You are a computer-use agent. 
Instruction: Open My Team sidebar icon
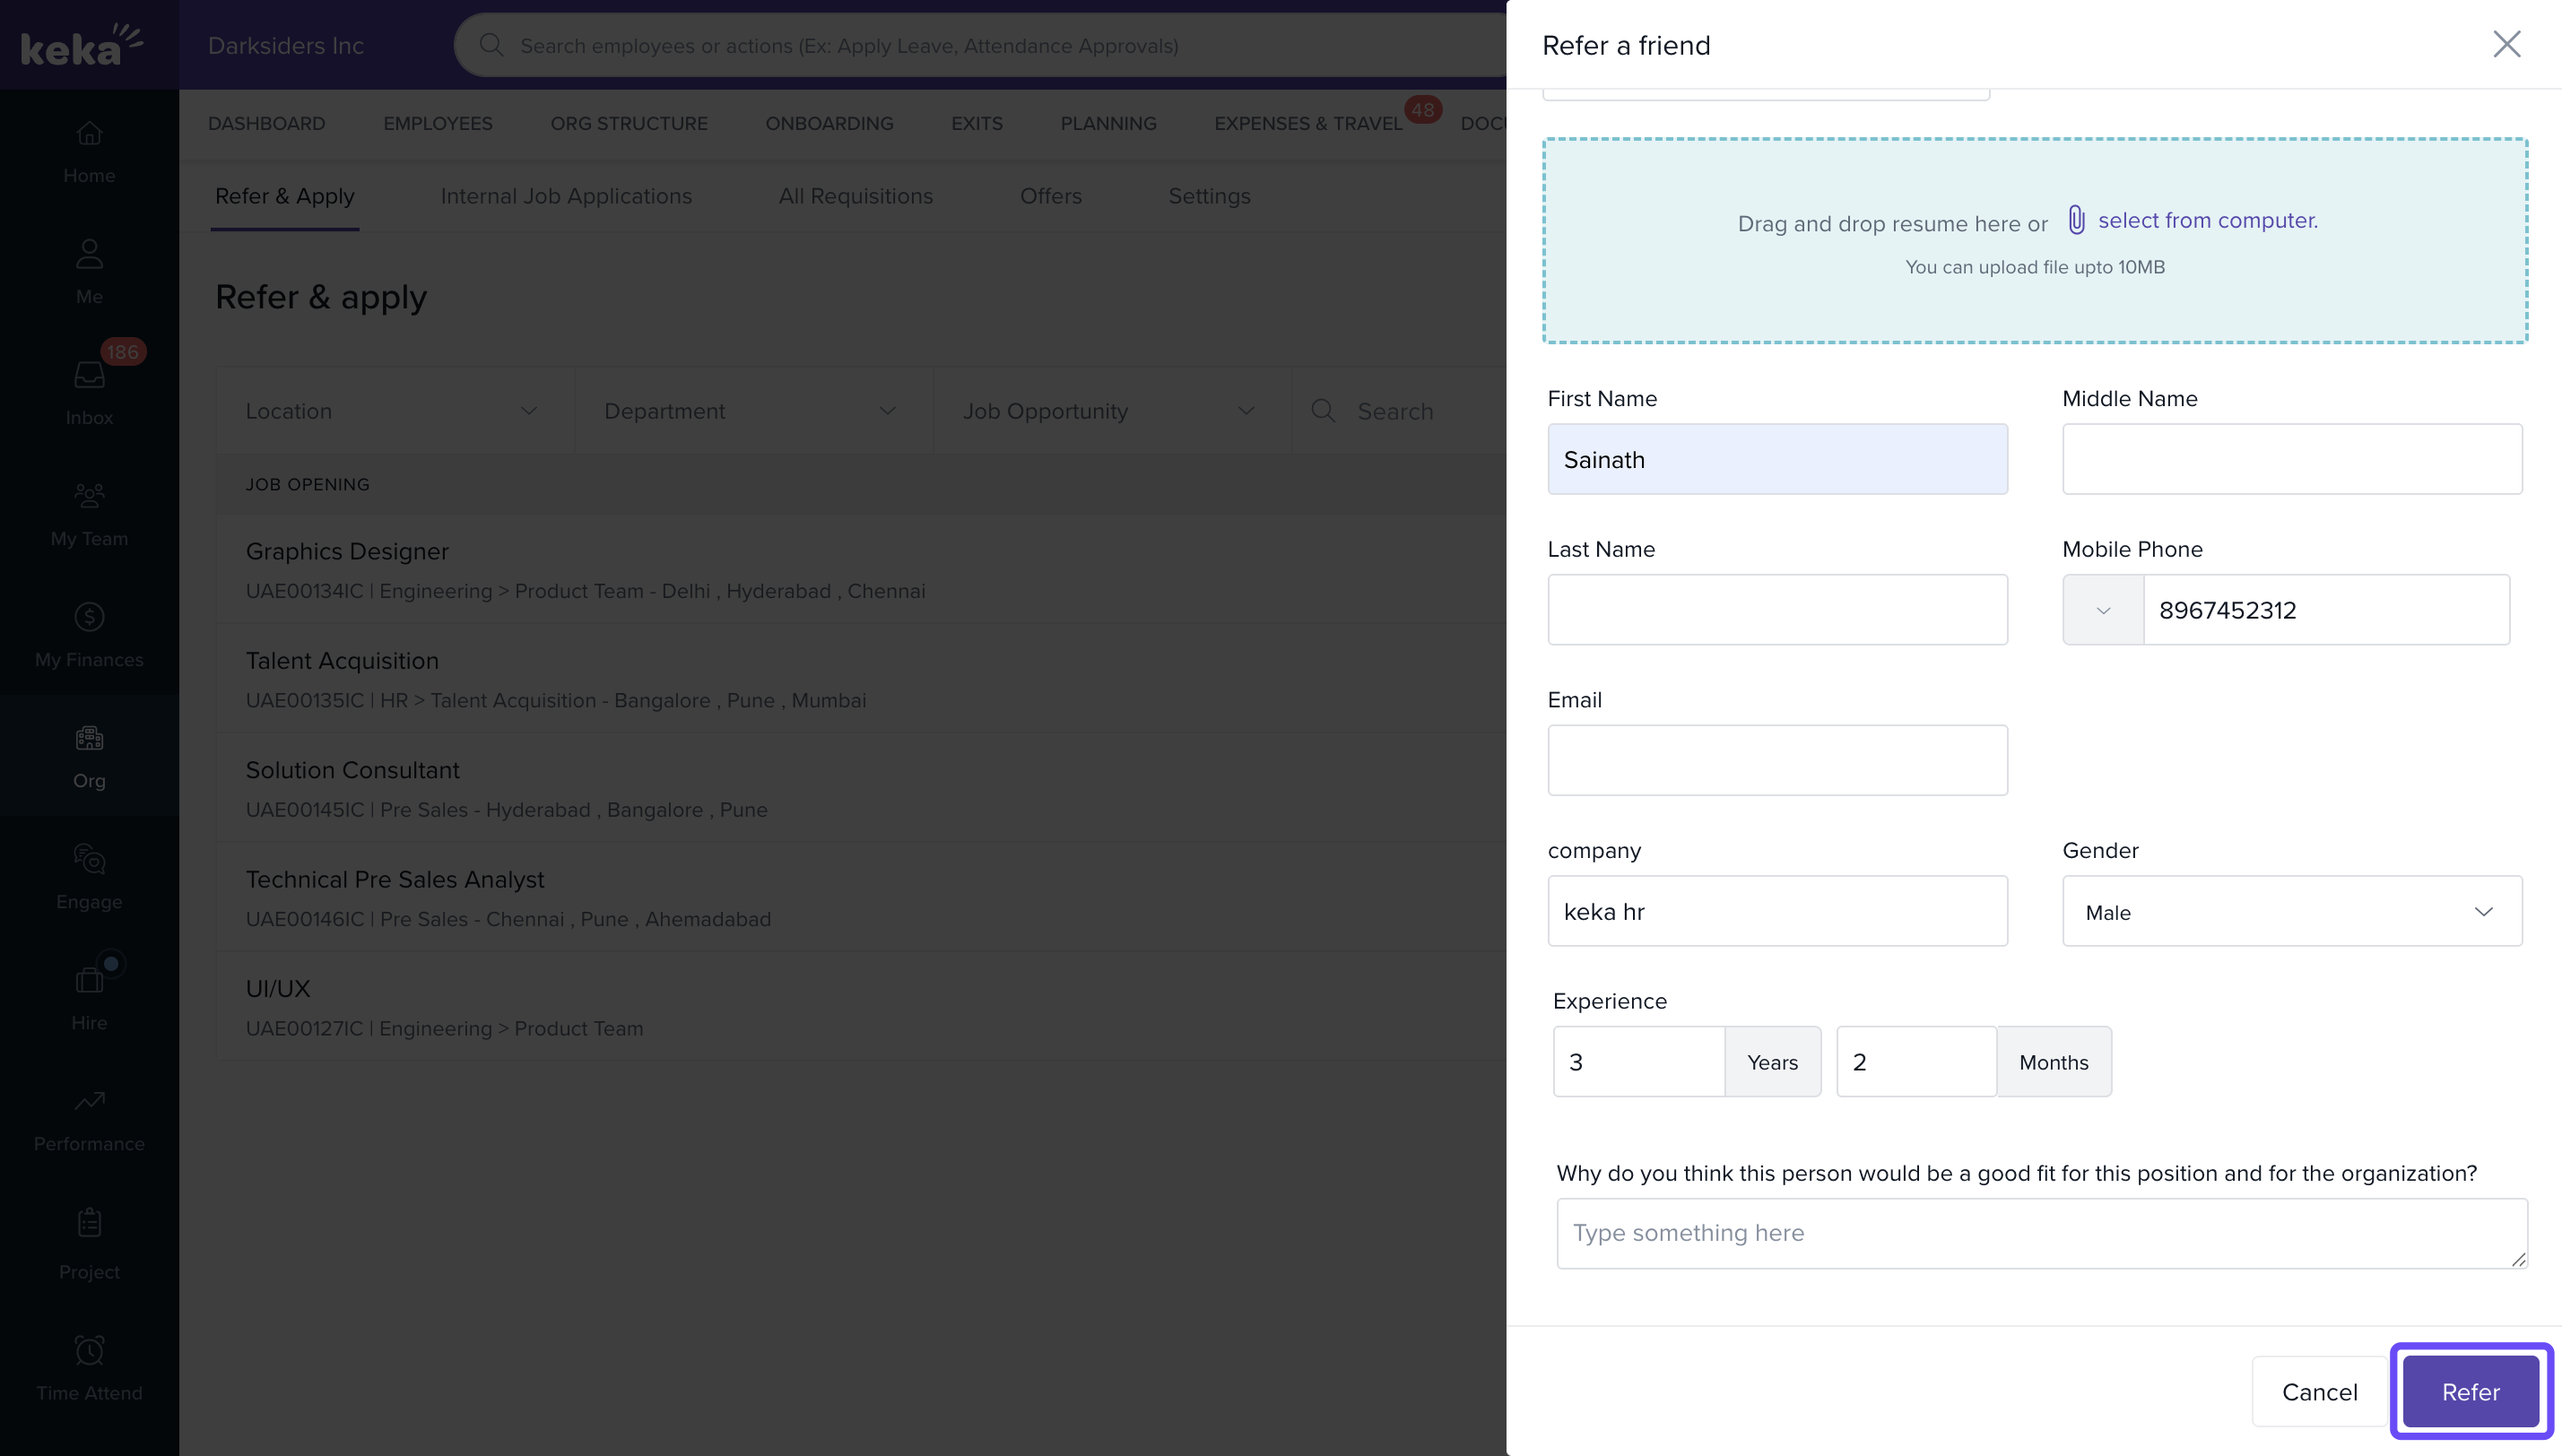coord(89,496)
